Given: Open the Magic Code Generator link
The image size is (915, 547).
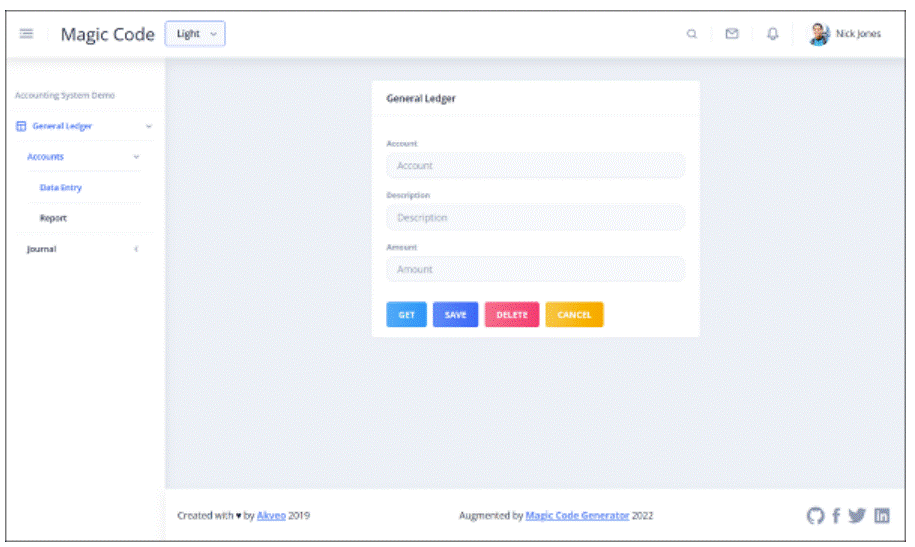Looking at the screenshot, I should (577, 515).
